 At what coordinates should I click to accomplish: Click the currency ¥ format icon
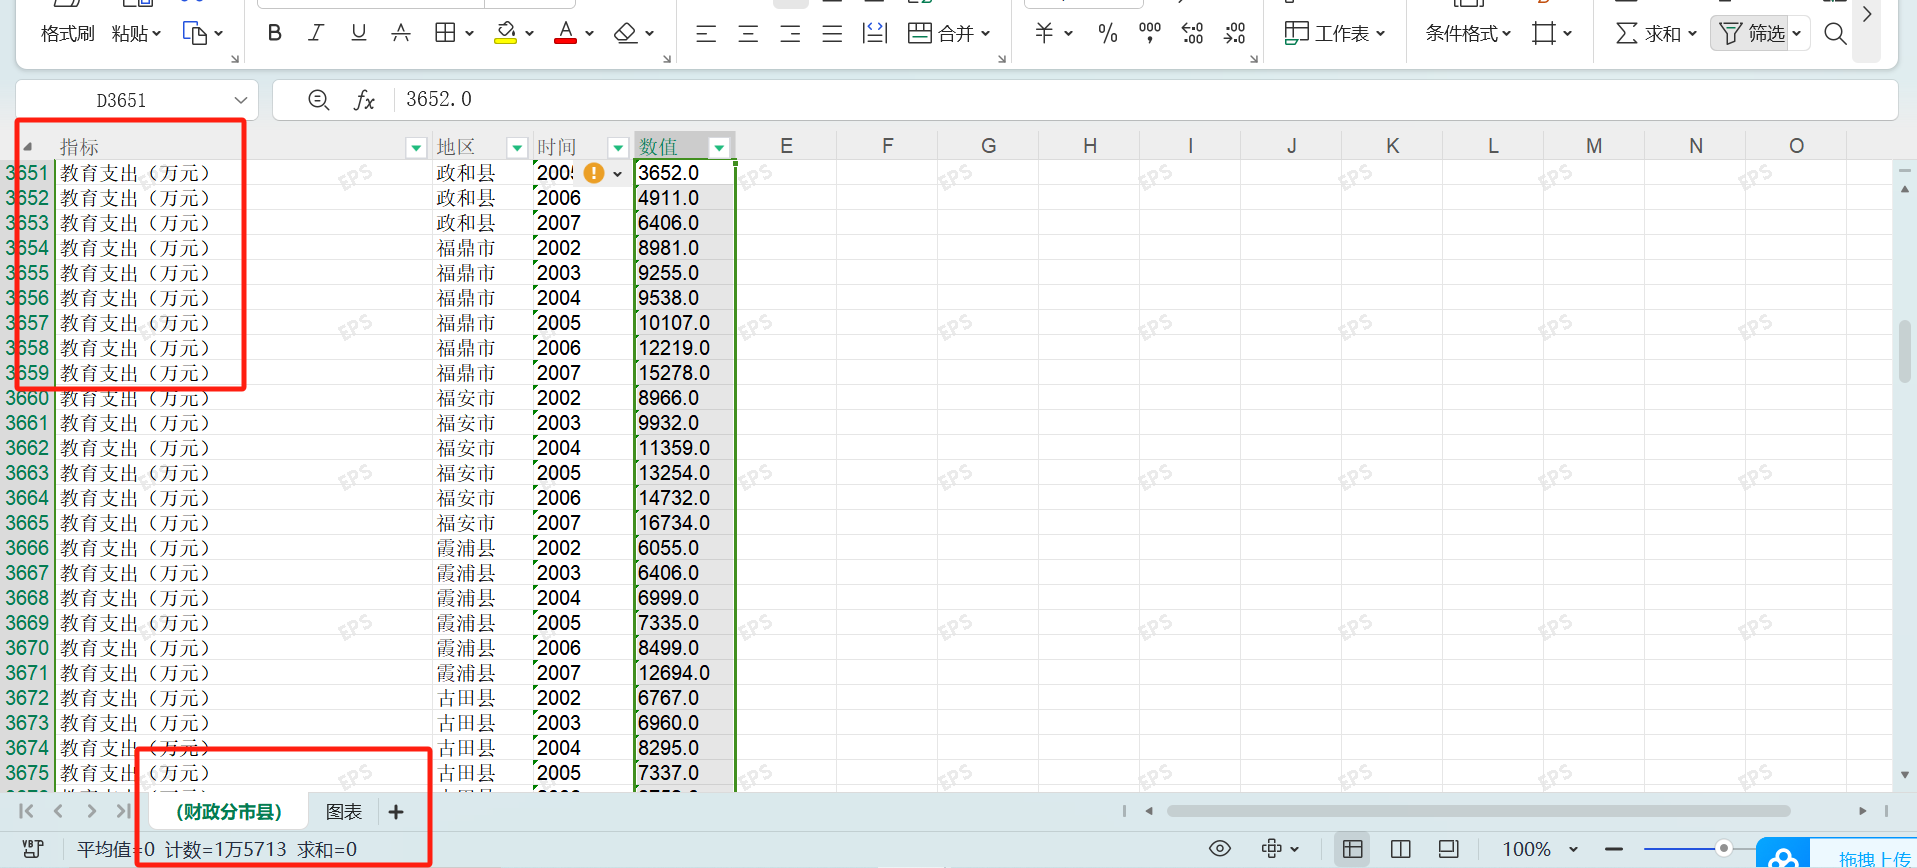pos(1044,33)
